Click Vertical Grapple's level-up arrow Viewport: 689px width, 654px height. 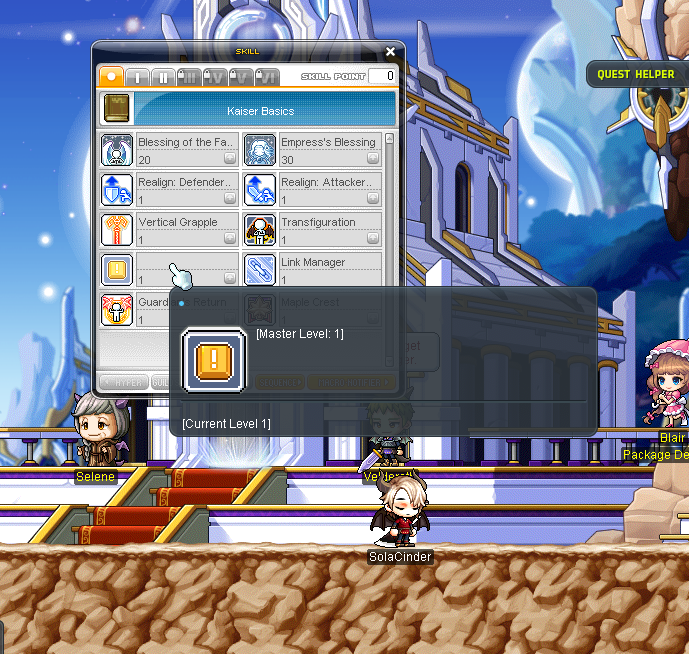click(230, 238)
